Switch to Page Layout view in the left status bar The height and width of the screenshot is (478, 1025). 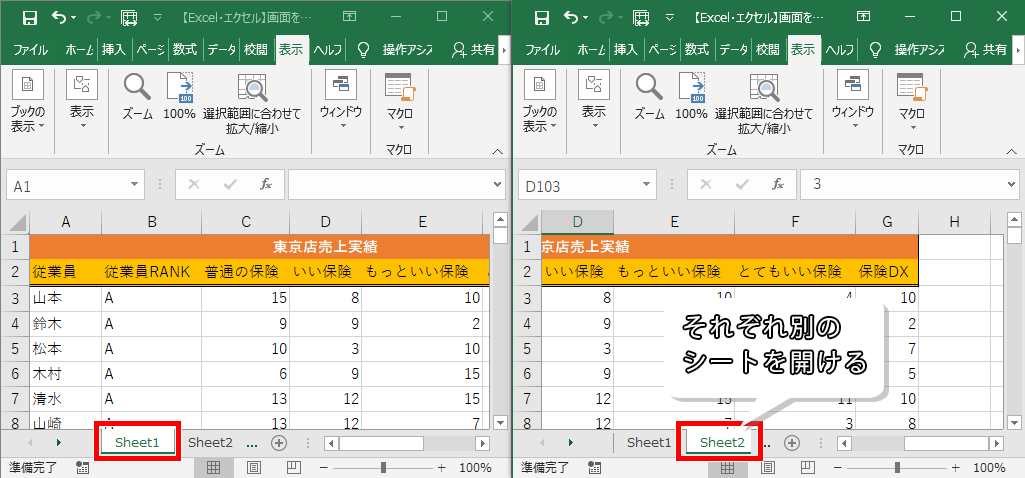253,467
